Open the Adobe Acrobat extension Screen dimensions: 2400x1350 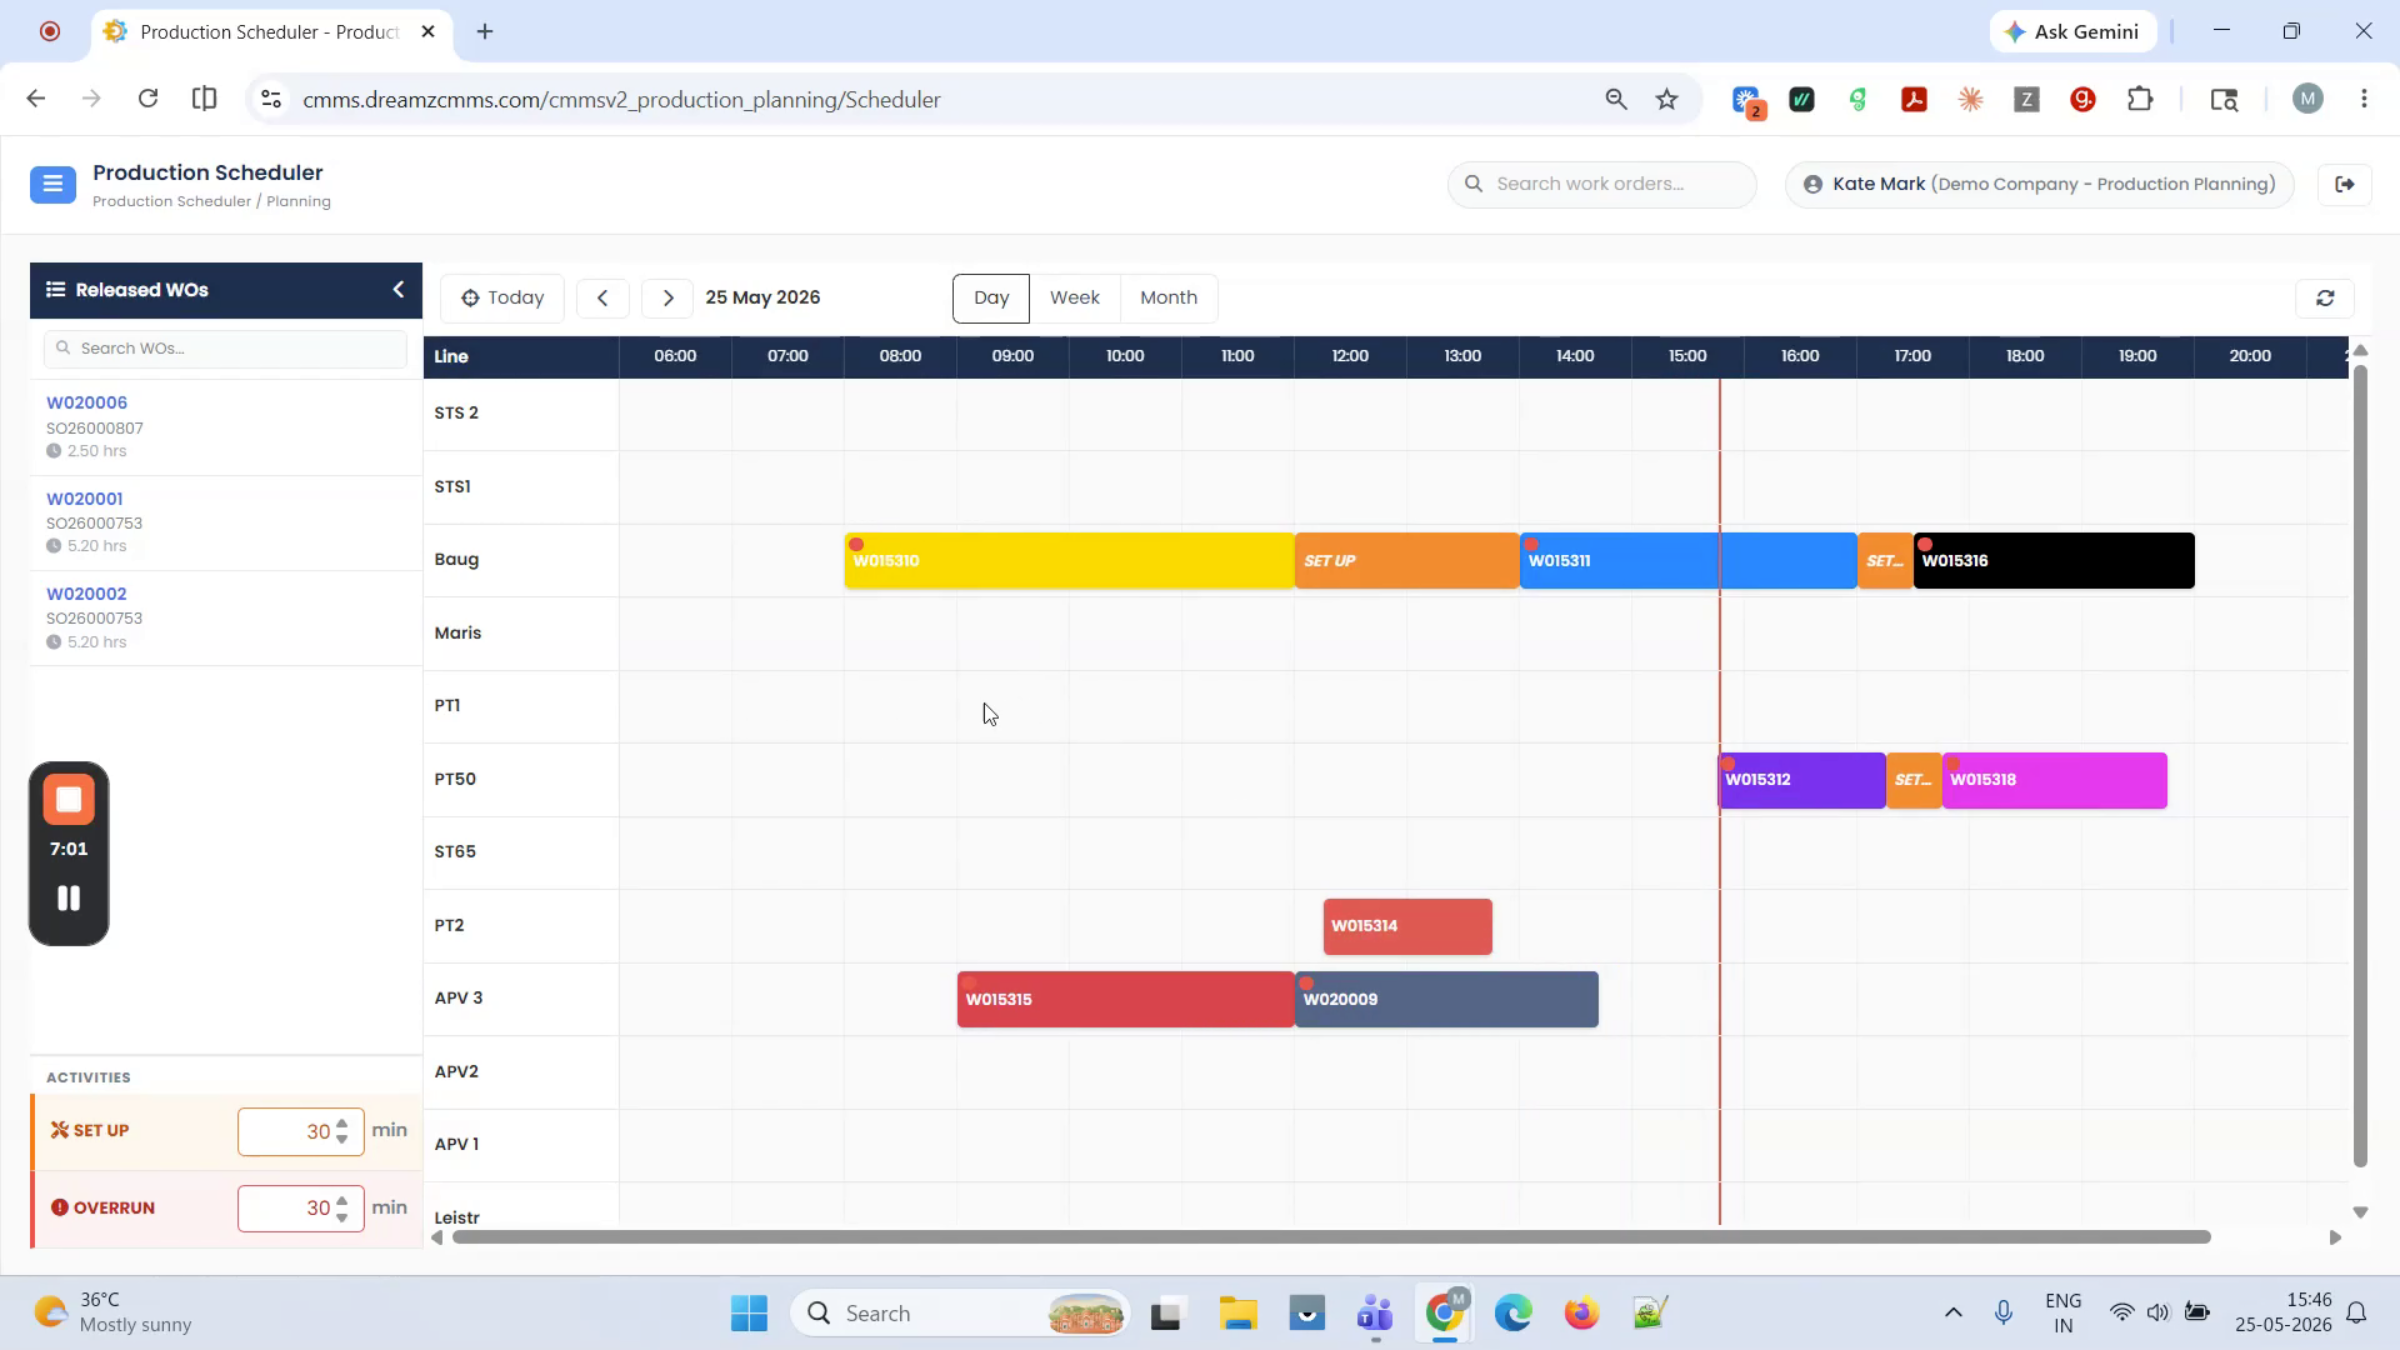click(1914, 99)
